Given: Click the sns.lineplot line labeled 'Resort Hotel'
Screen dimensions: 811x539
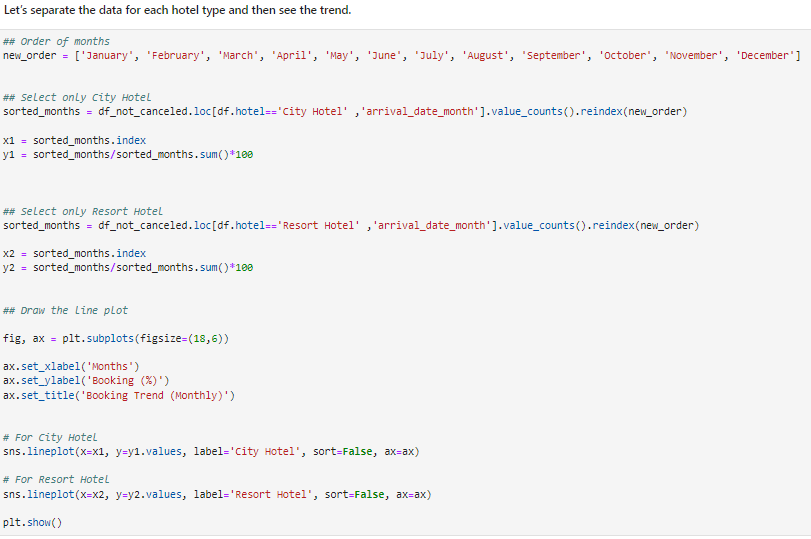Looking at the screenshot, I should point(217,494).
